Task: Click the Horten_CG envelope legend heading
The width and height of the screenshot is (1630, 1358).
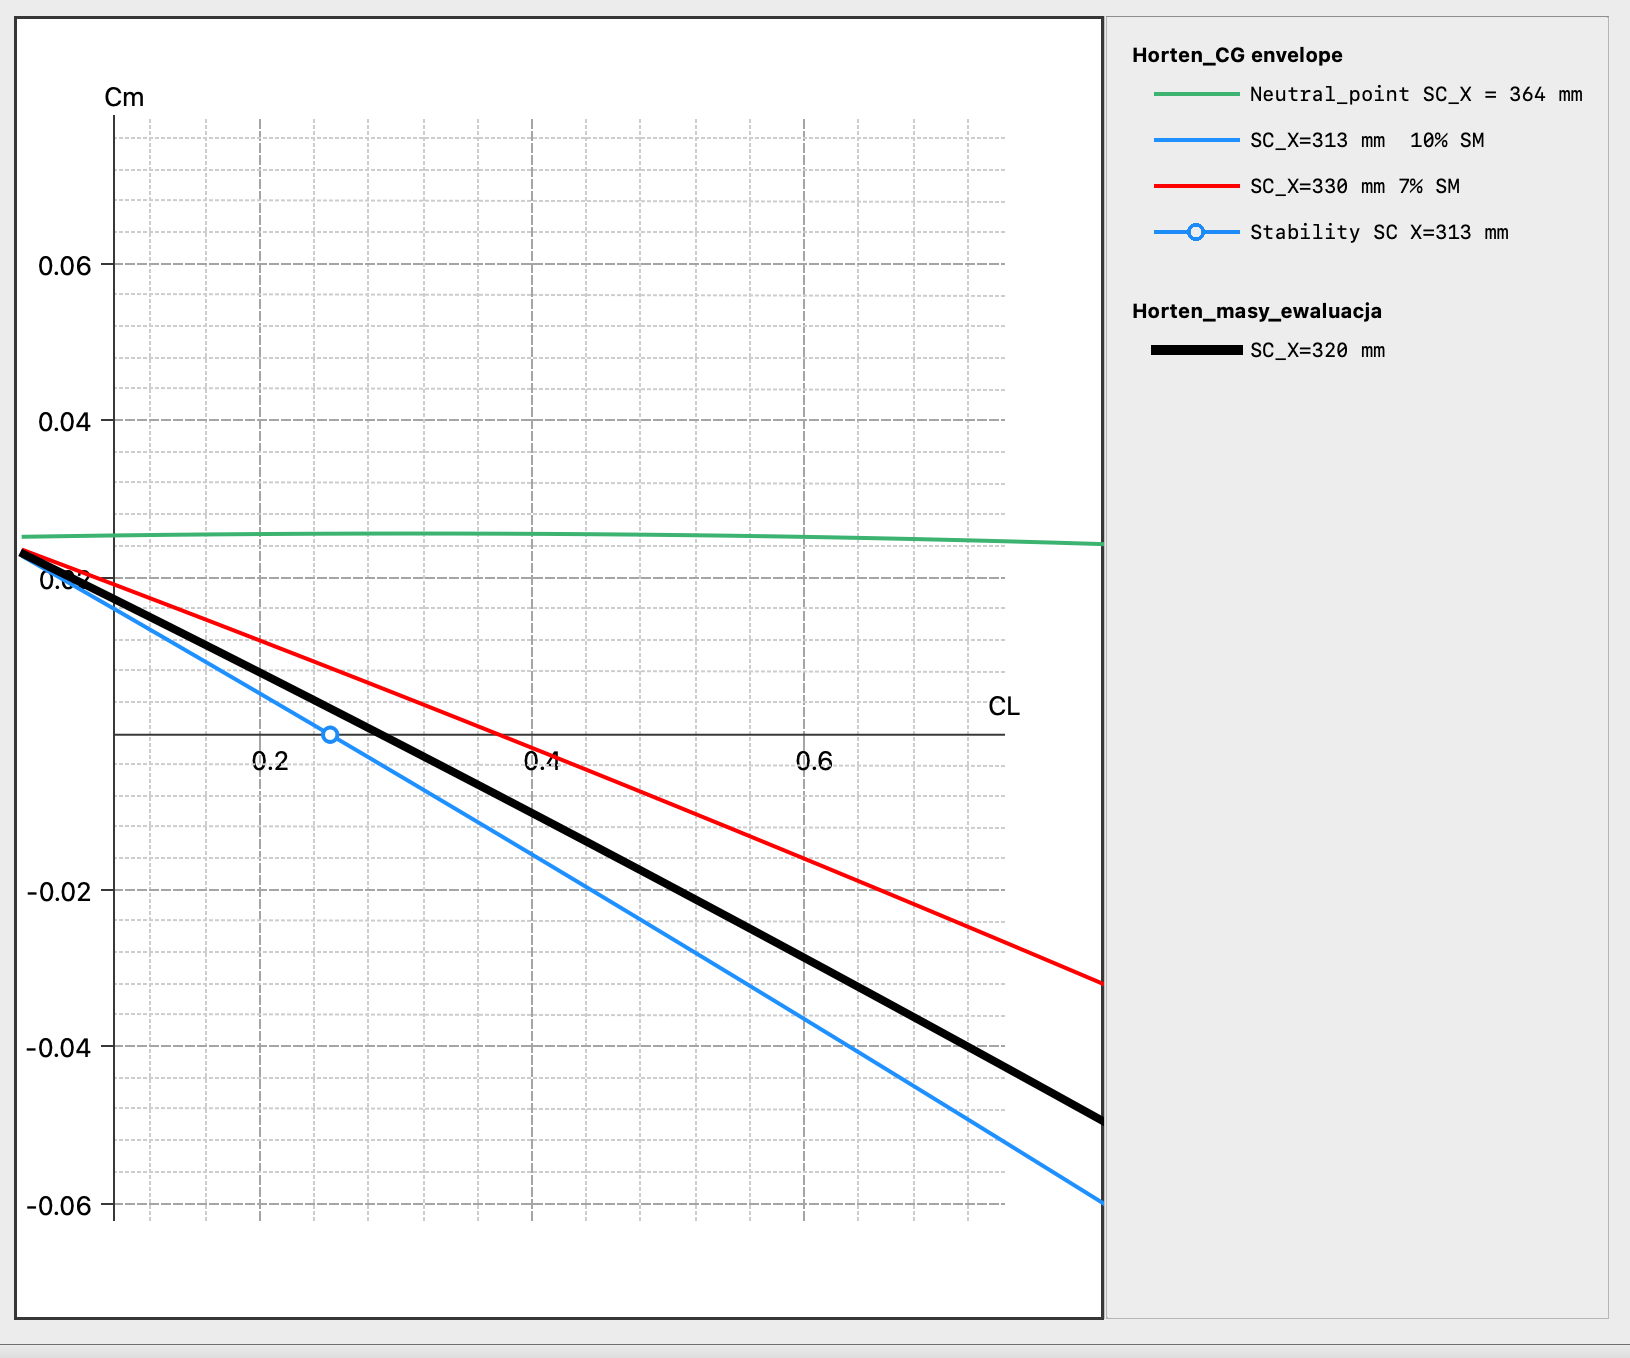Action: click(1237, 55)
